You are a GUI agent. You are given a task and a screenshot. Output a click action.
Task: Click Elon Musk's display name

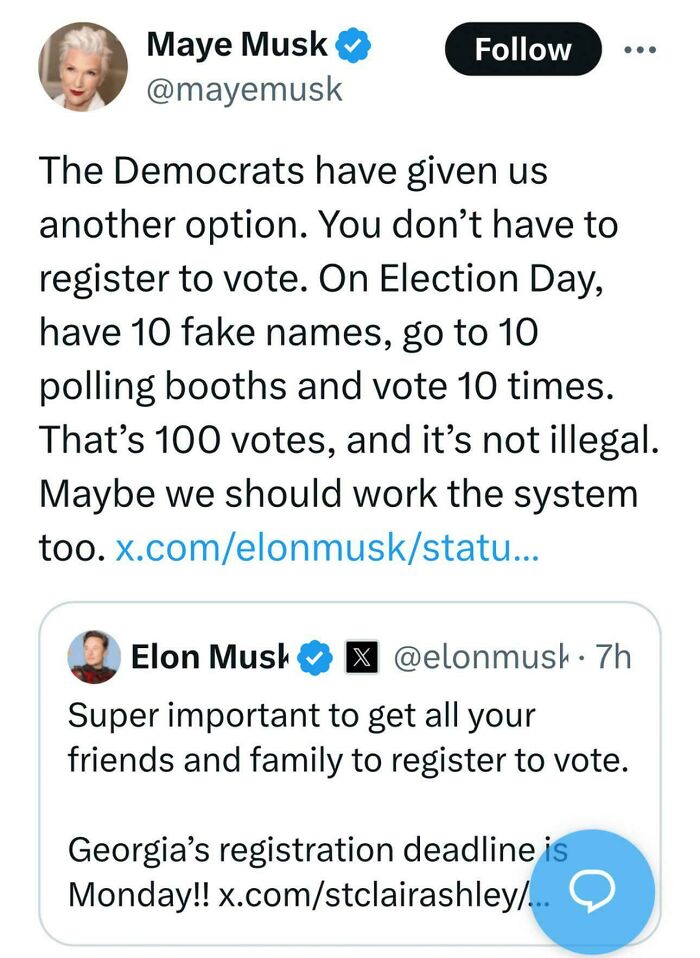tap(211, 657)
